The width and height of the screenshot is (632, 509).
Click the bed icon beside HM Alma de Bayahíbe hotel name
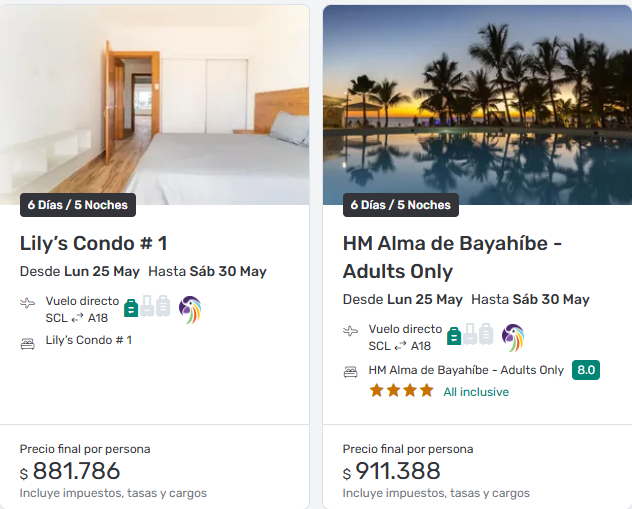(x=350, y=371)
